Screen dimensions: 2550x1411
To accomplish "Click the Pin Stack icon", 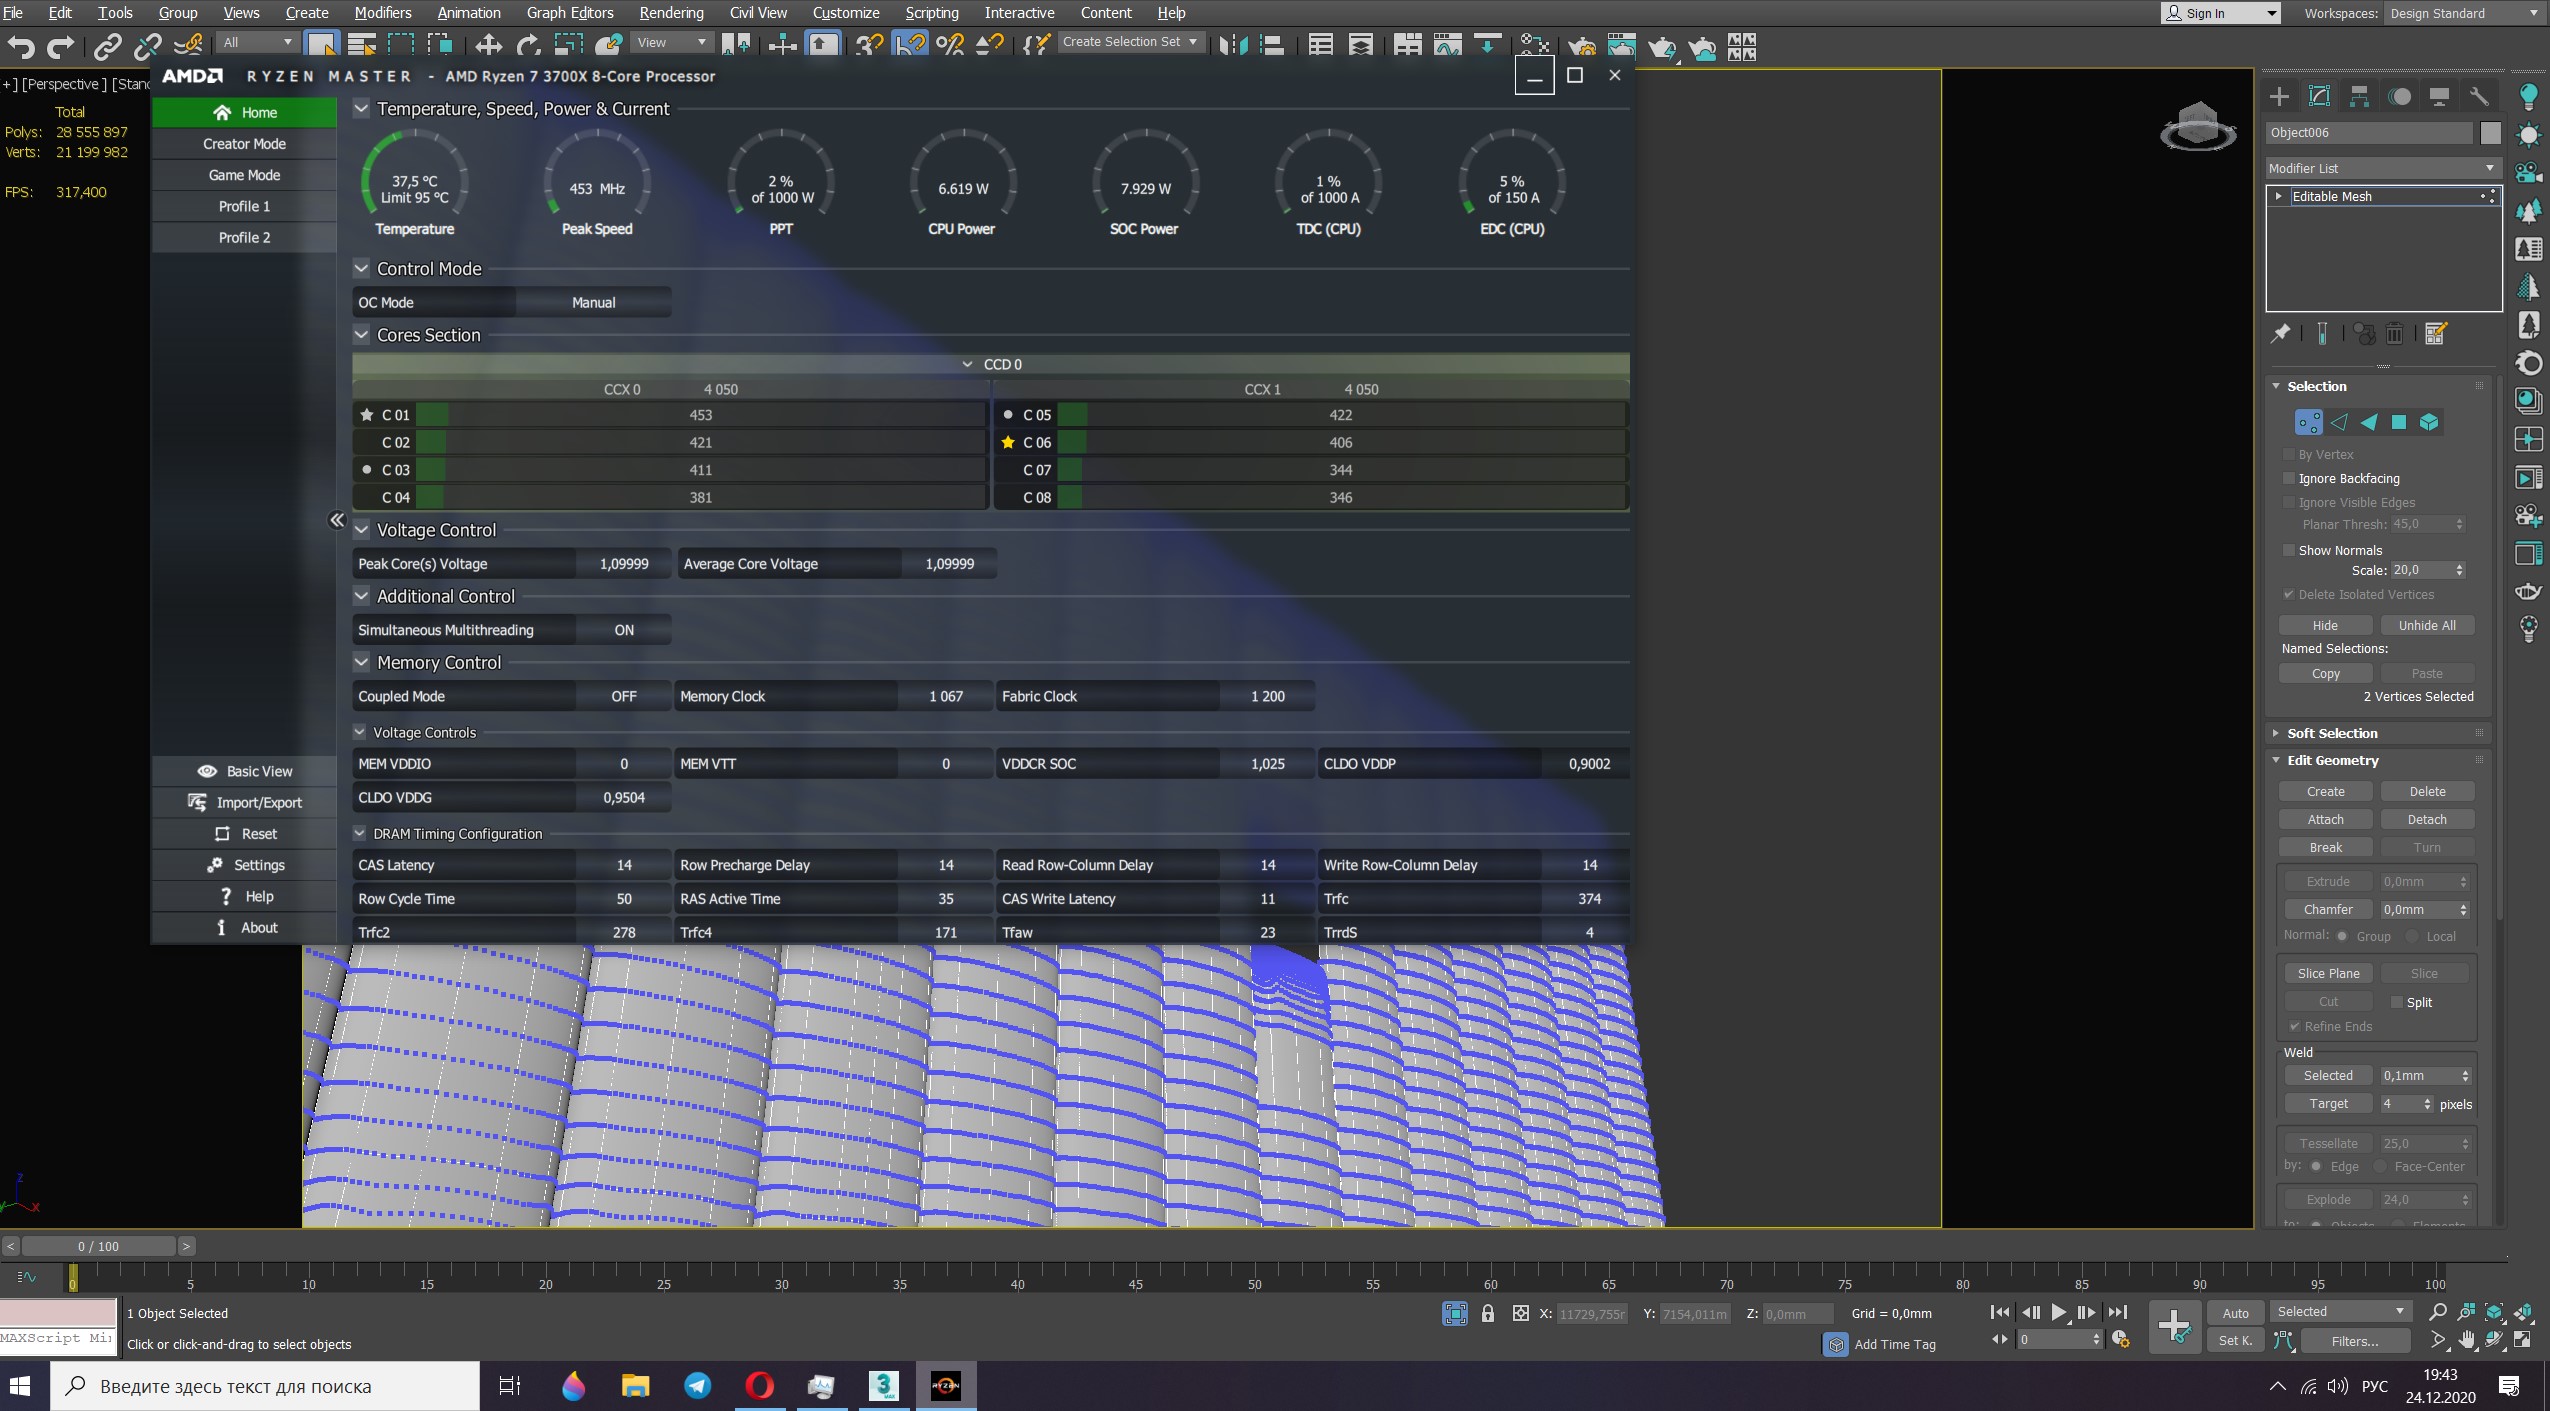I will (x=2280, y=334).
